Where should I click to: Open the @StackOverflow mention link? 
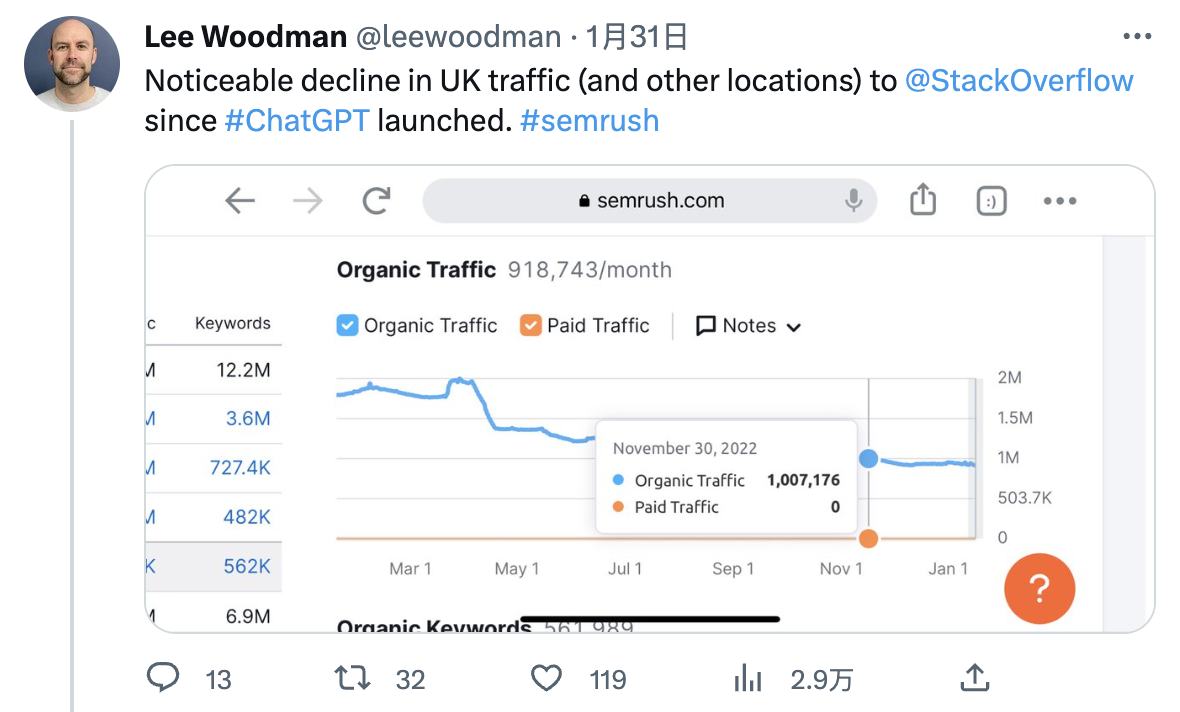[x=1019, y=81]
